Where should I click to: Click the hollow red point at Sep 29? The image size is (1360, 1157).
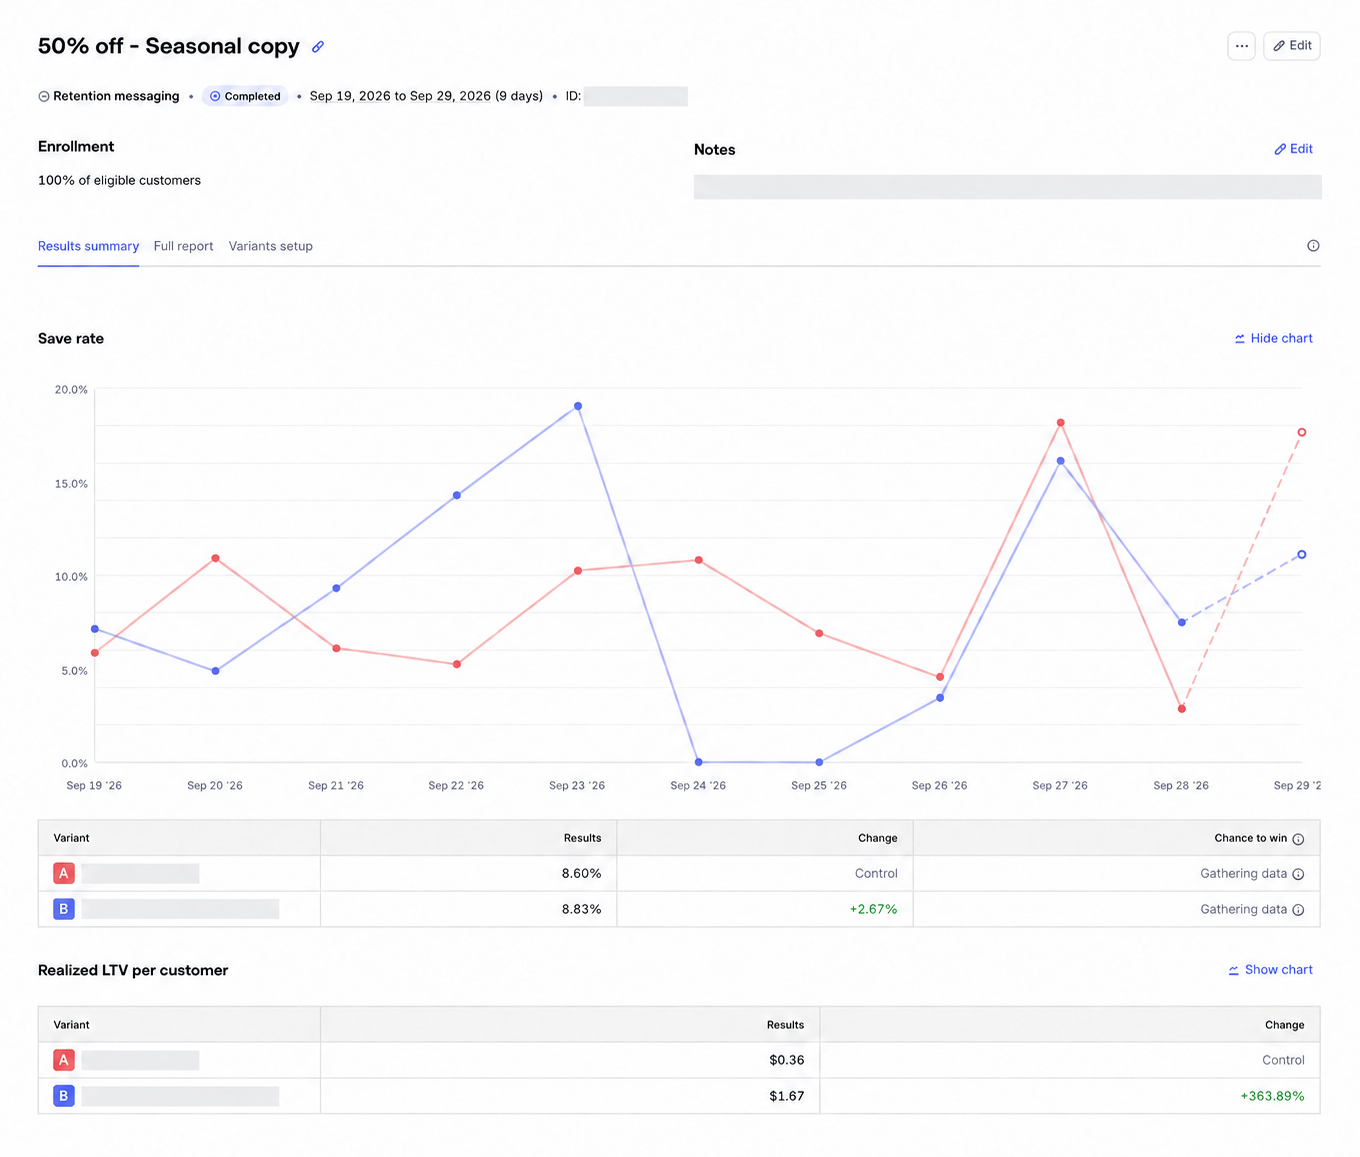coord(1302,432)
